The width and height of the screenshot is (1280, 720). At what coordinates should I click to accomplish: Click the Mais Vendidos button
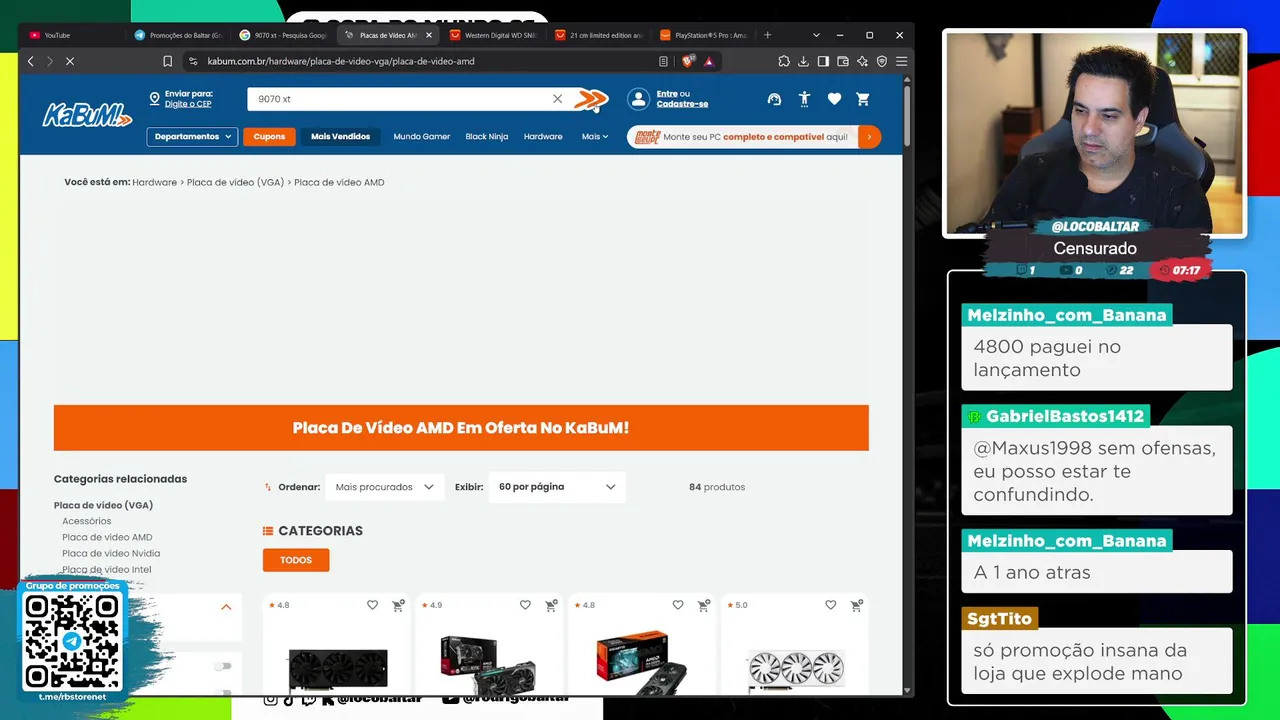pos(340,137)
